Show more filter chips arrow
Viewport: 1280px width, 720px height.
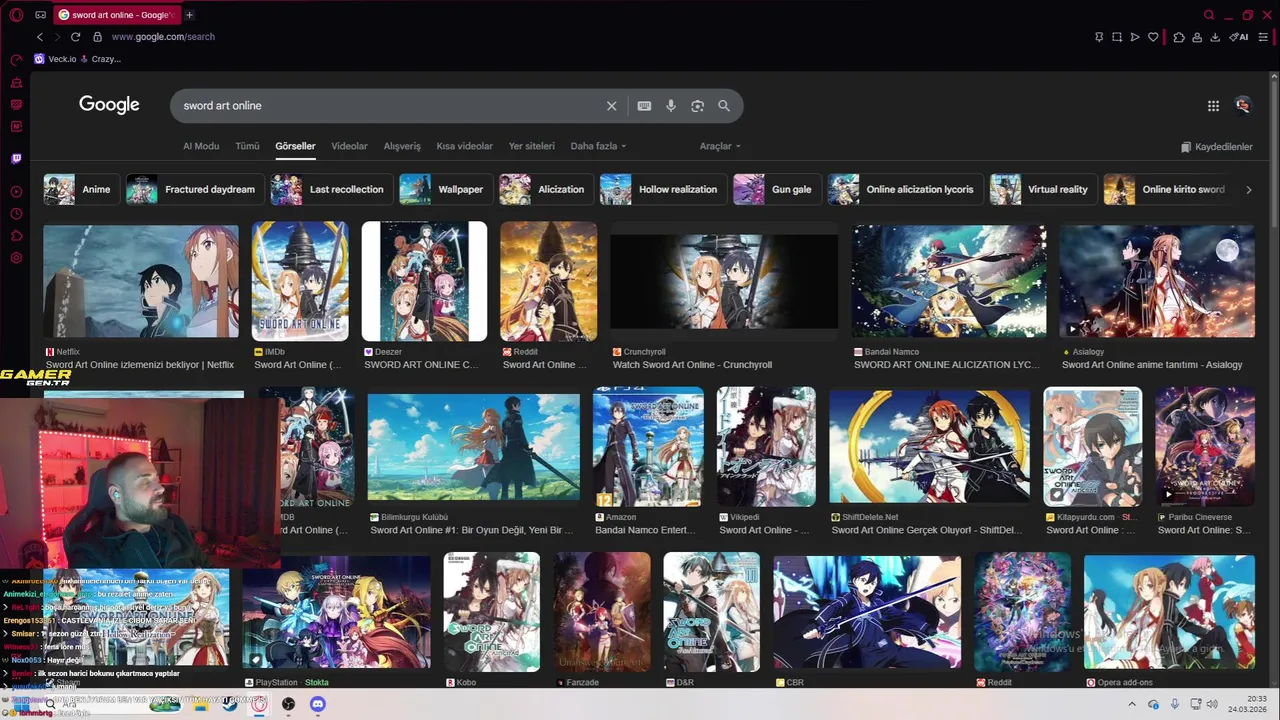[1248, 189]
